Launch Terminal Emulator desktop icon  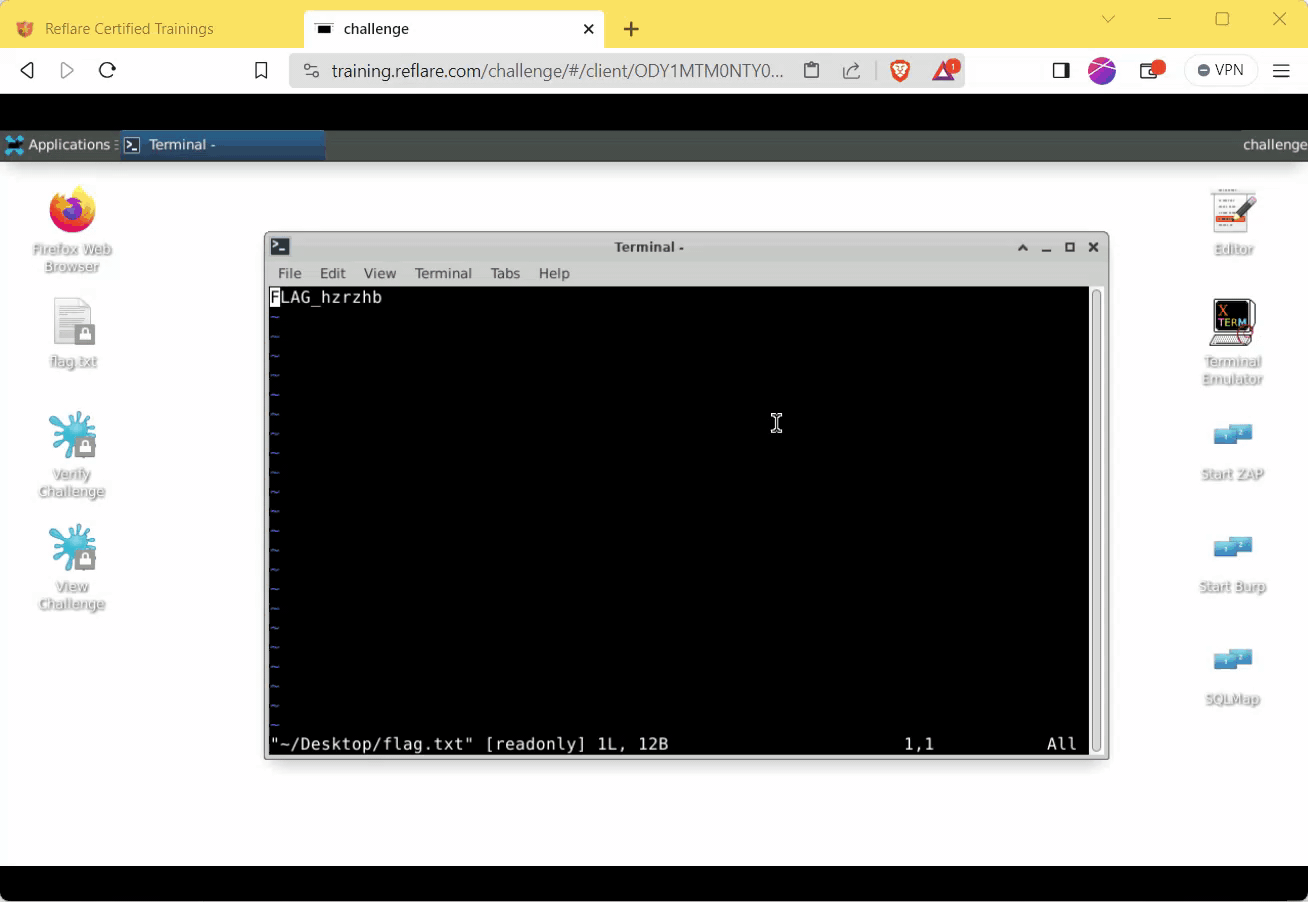tap(1233, 342)
